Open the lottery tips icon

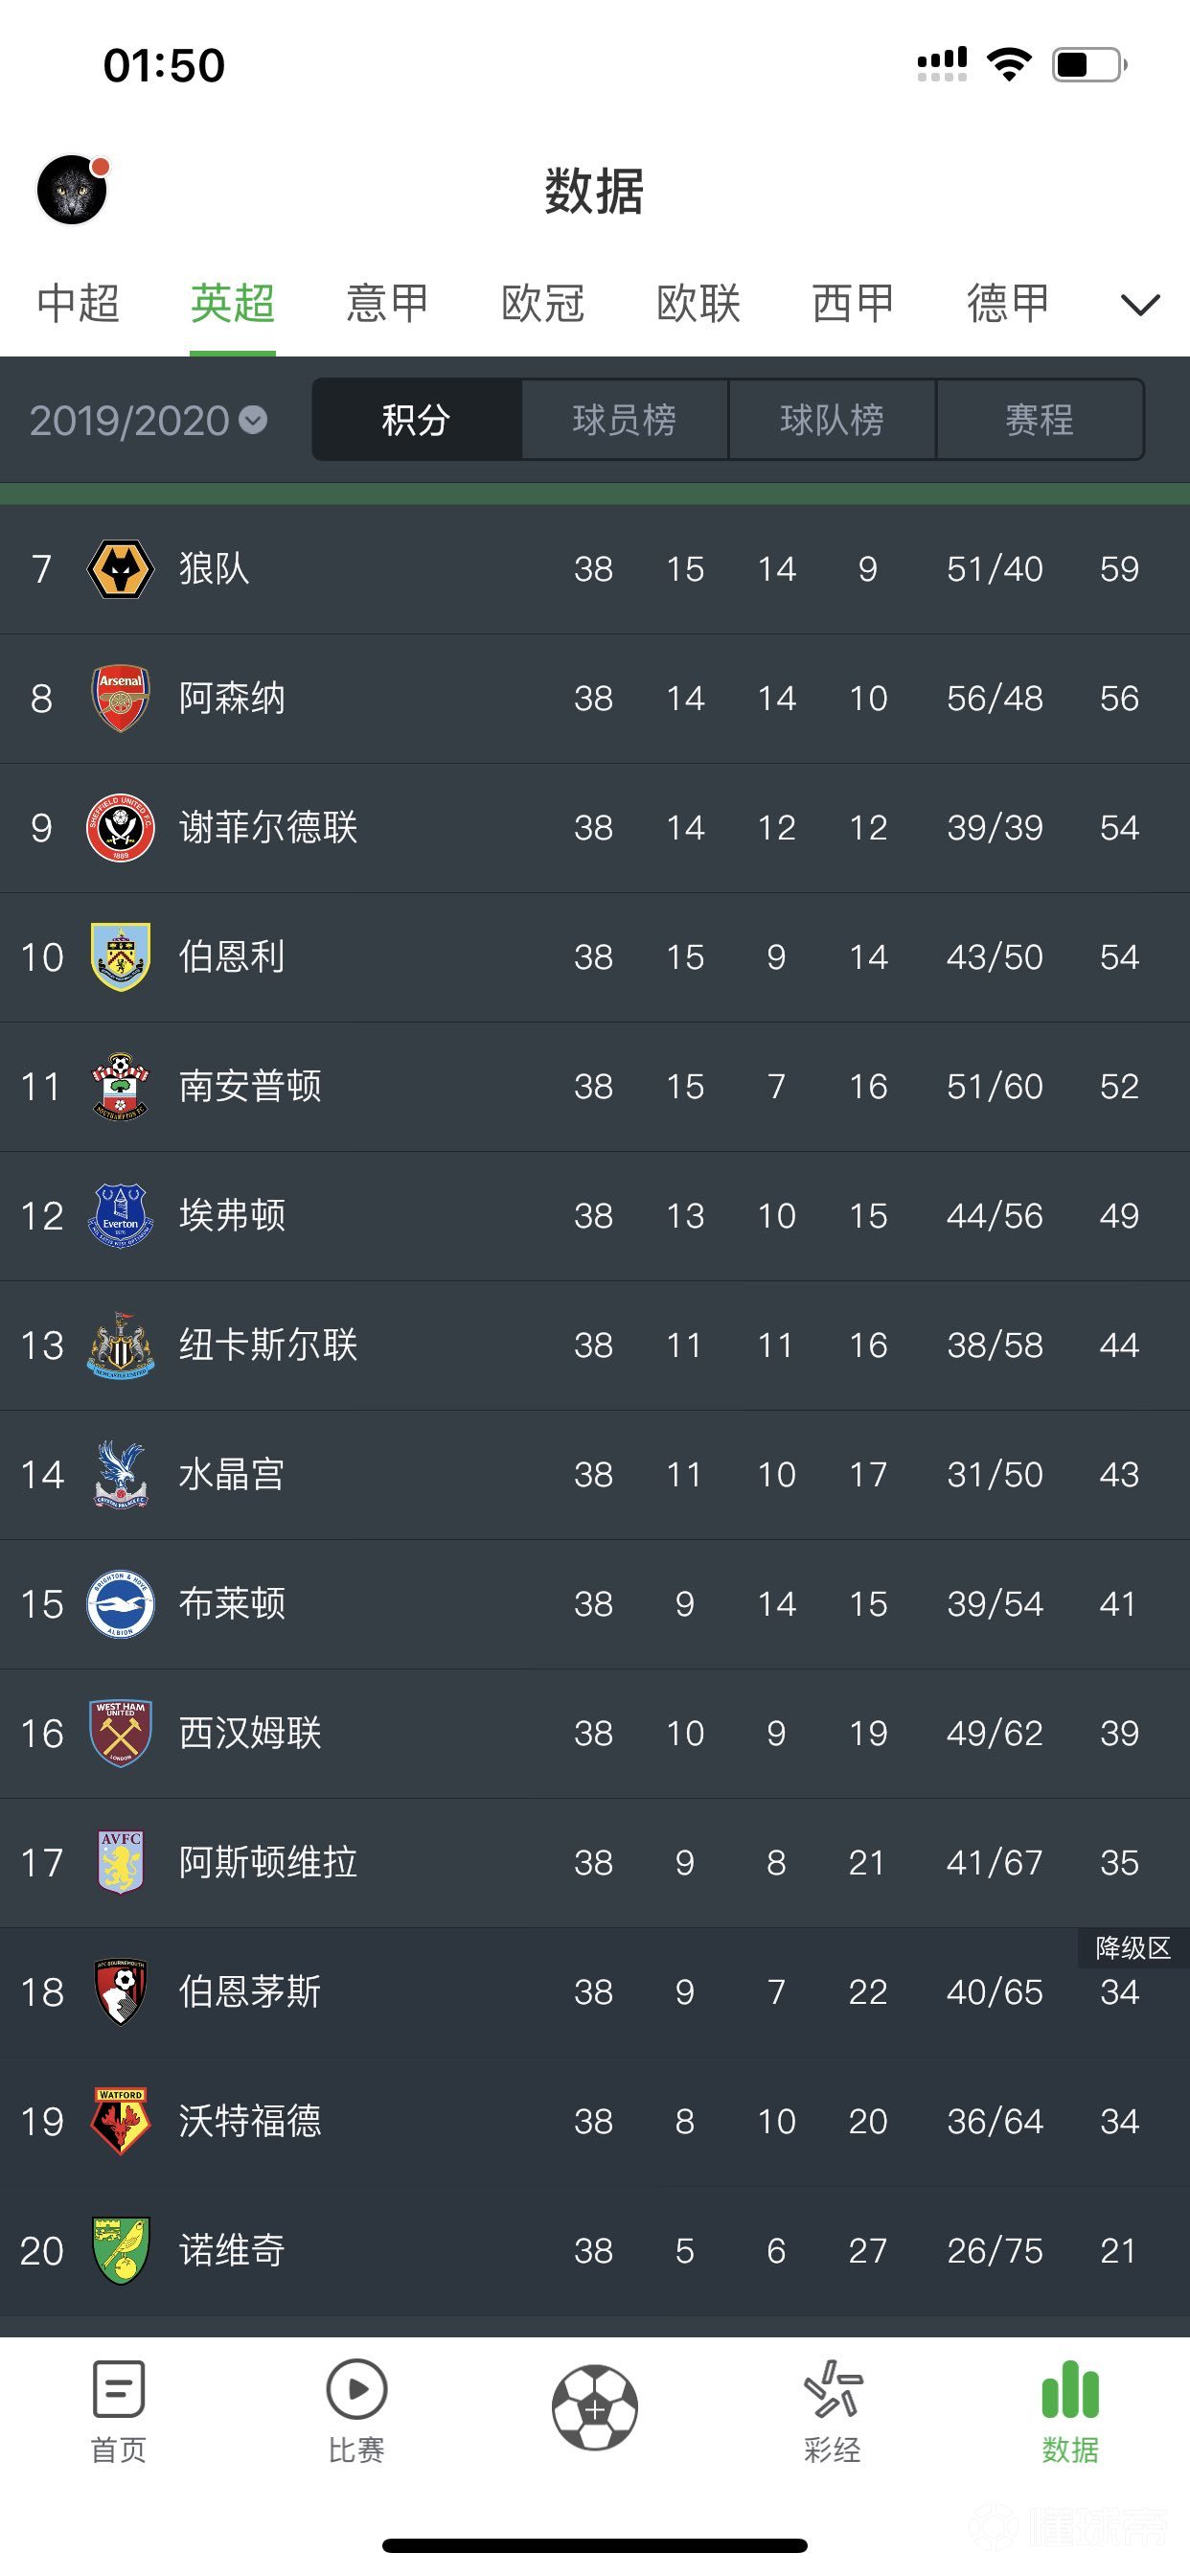click(x=832, y=2391)
